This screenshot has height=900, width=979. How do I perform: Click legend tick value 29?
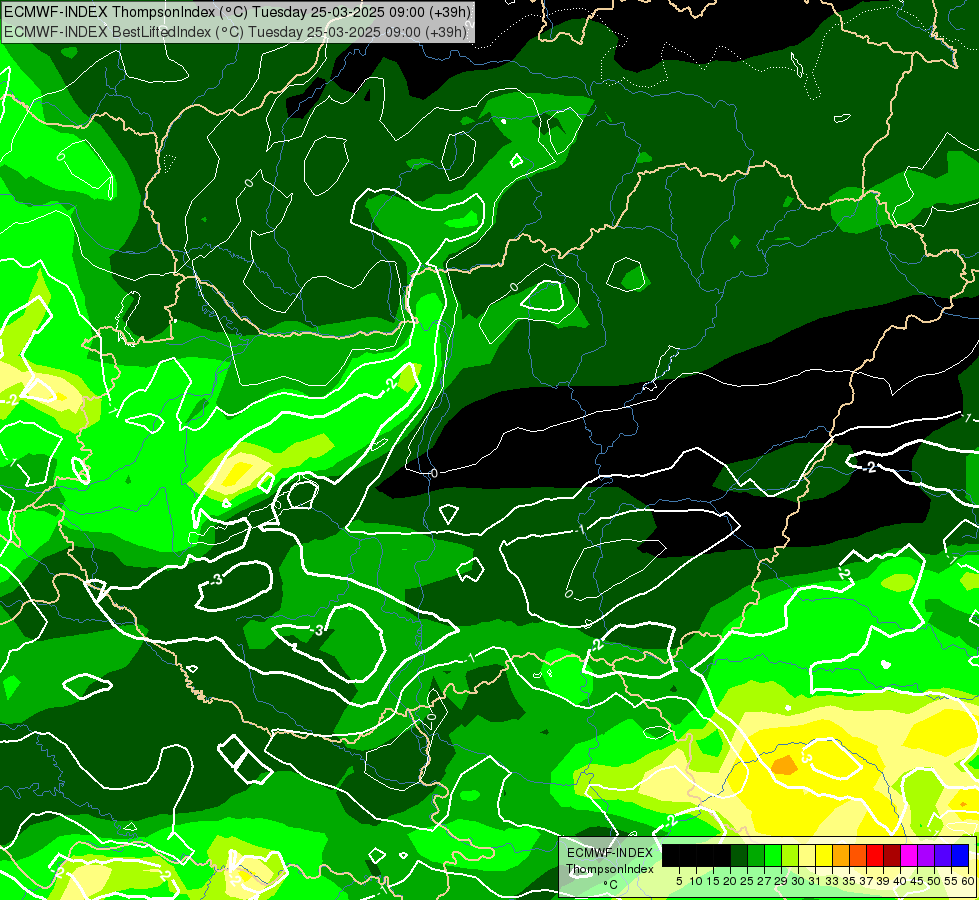click(x=781, y=881)
